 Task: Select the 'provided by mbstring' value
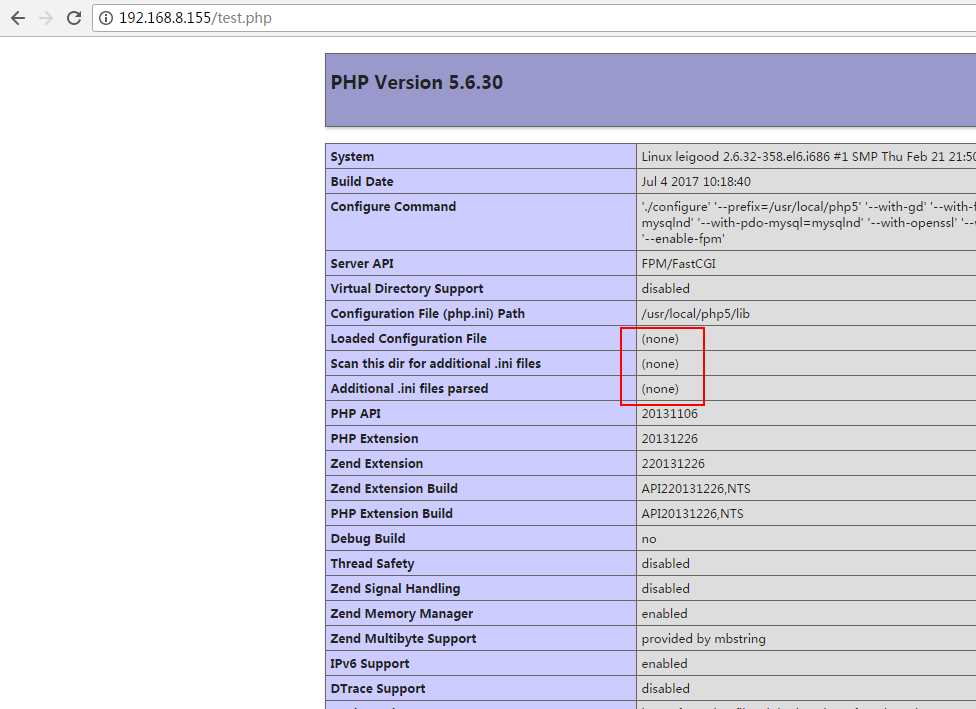(x=703, y=639)
